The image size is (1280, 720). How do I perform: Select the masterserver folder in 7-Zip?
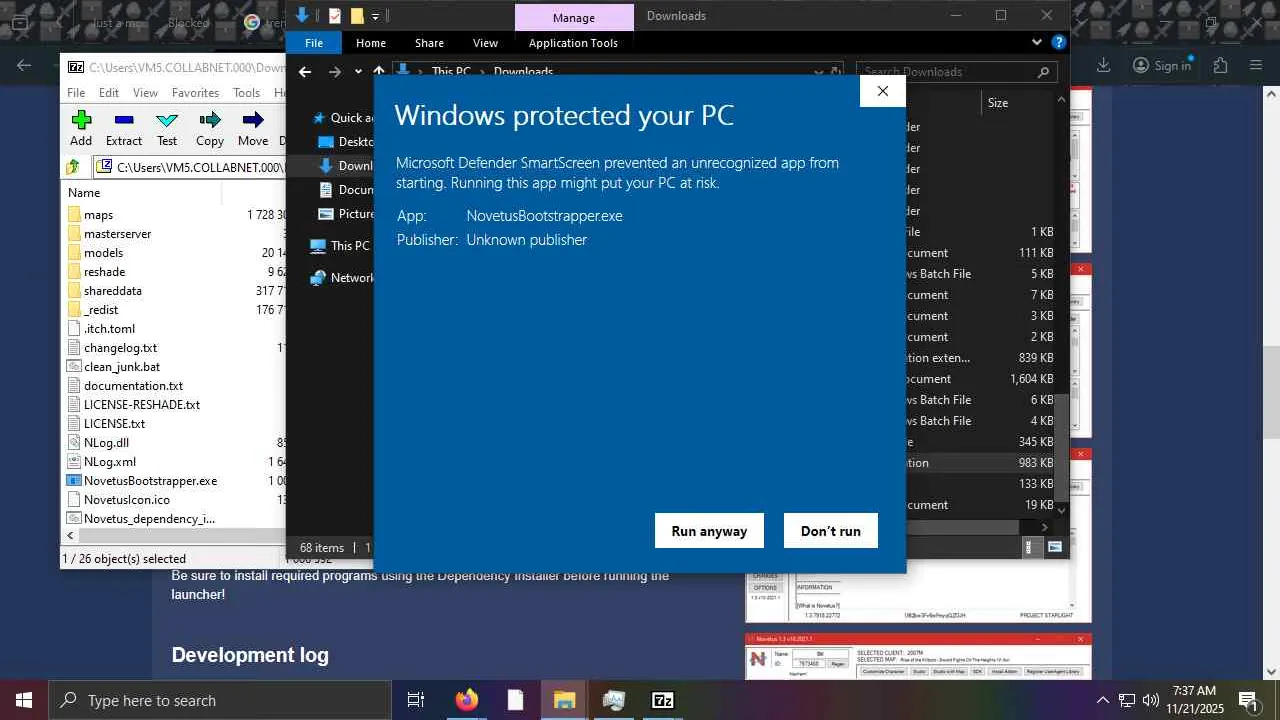(x=117, y=234)
